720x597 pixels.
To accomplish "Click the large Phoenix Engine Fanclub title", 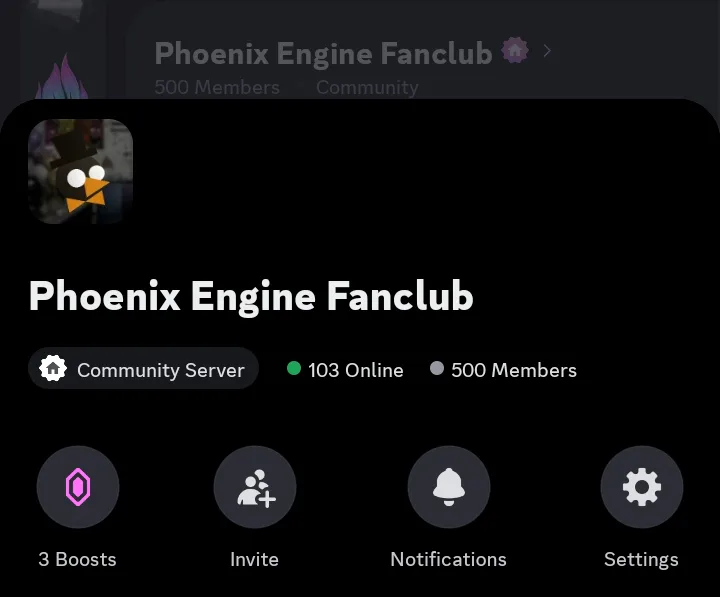I will [251, 297].
